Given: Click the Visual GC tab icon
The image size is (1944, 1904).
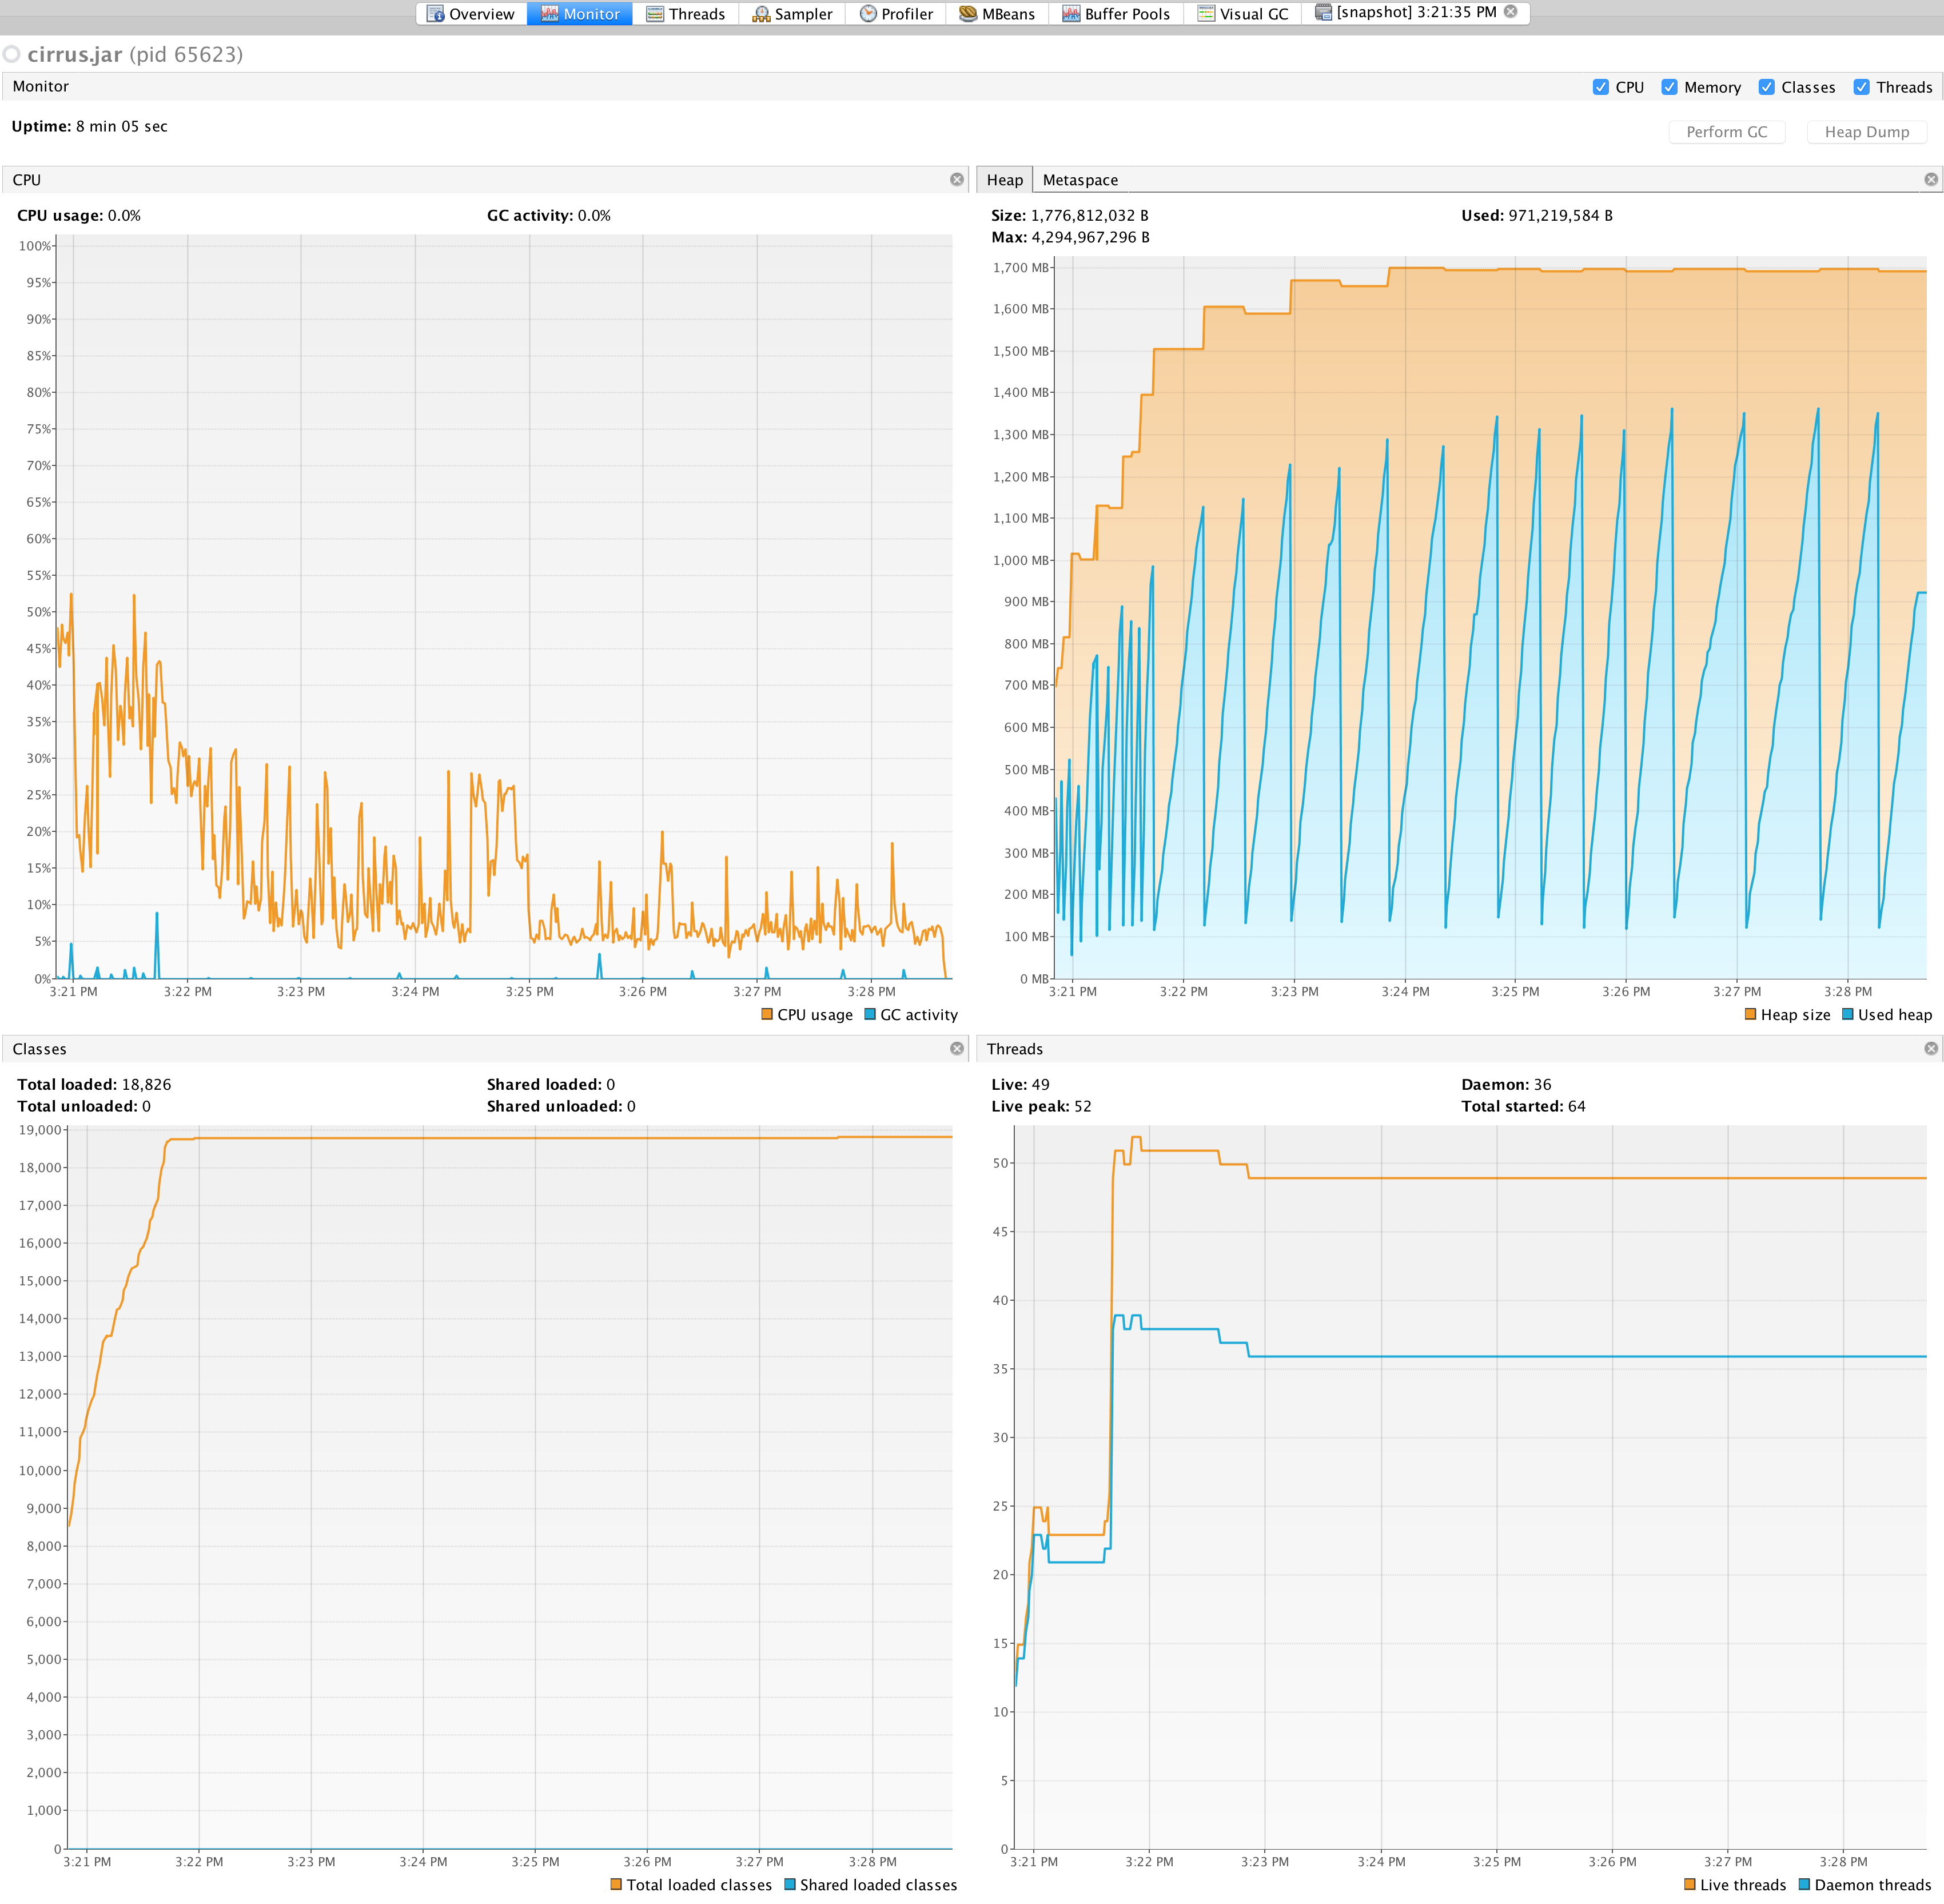Looking at the screenshot, I should [x=1206, y=14].
